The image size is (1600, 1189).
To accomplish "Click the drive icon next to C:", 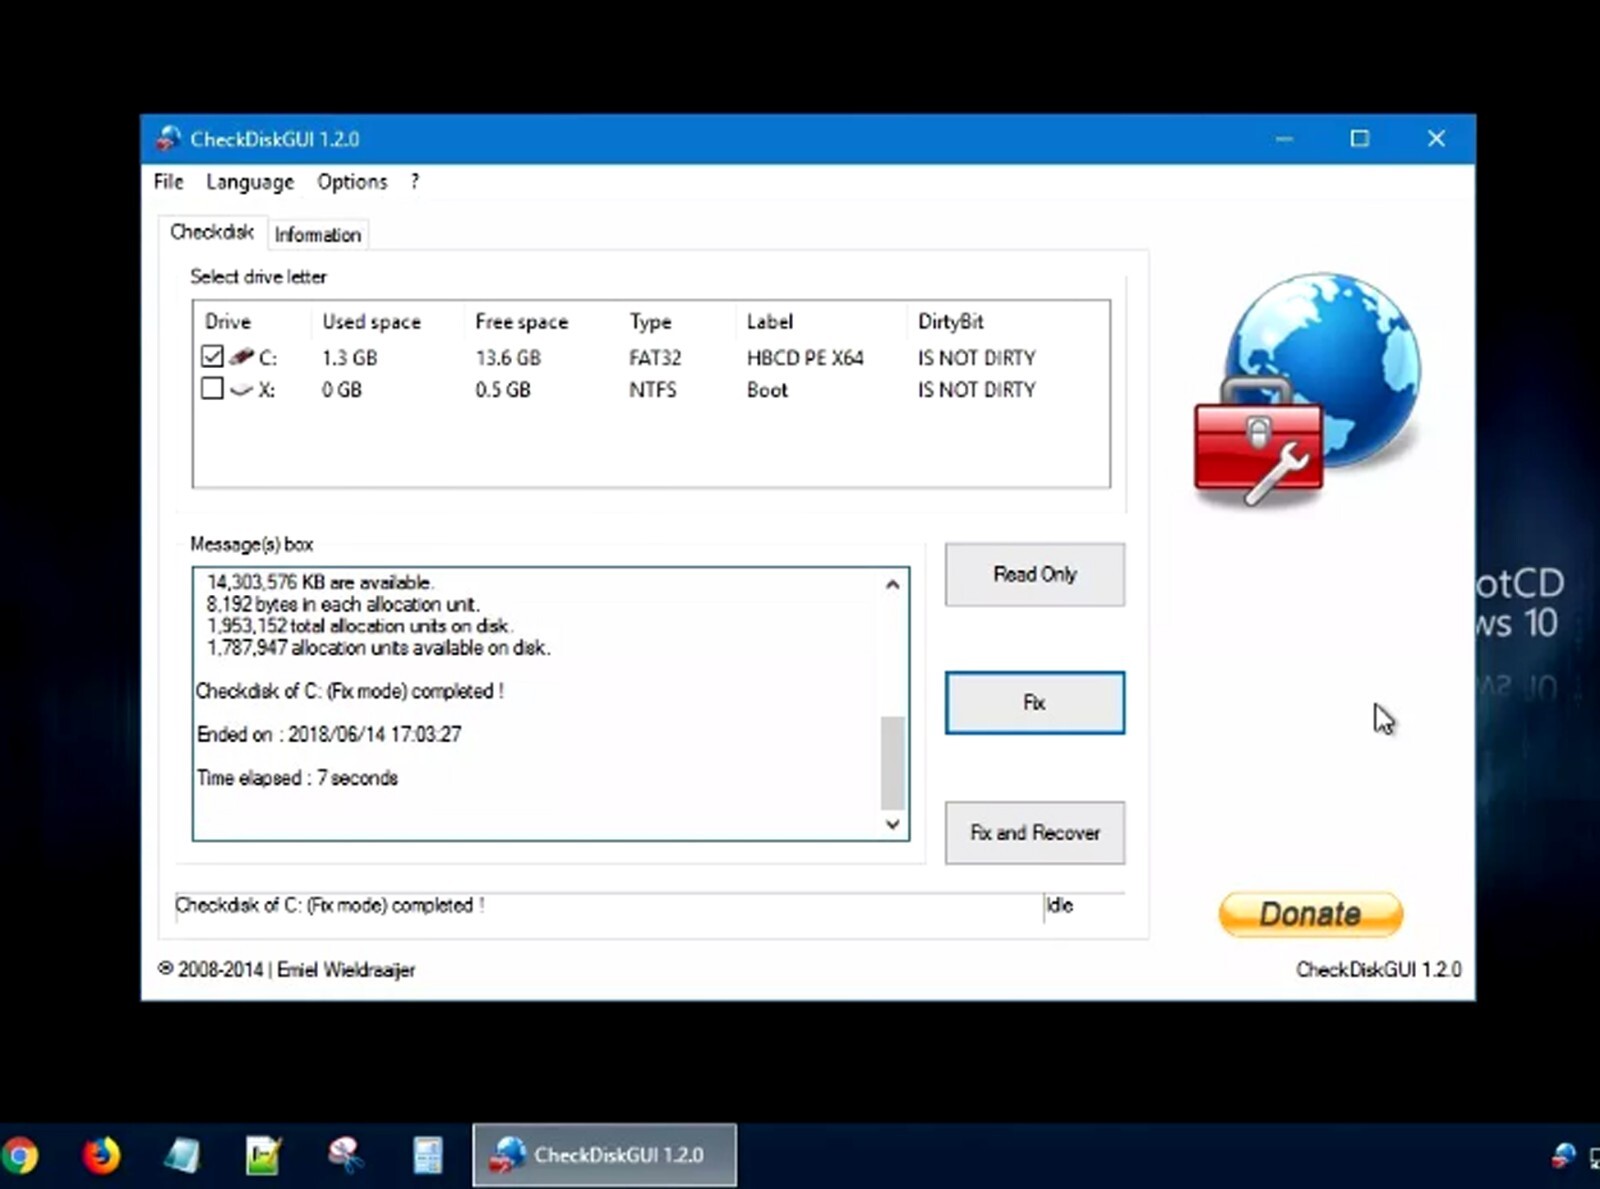I will click(x=243, y=357).
